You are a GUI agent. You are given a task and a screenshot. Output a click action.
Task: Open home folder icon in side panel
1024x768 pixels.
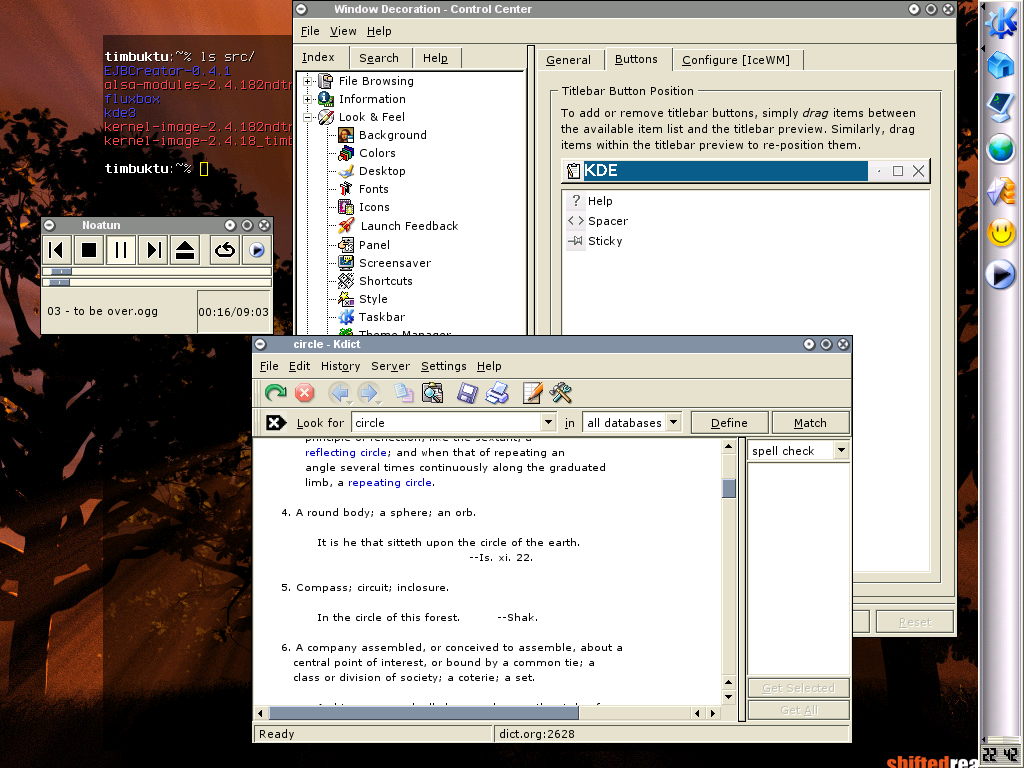pyautogui.click(x=1000, y=65)
